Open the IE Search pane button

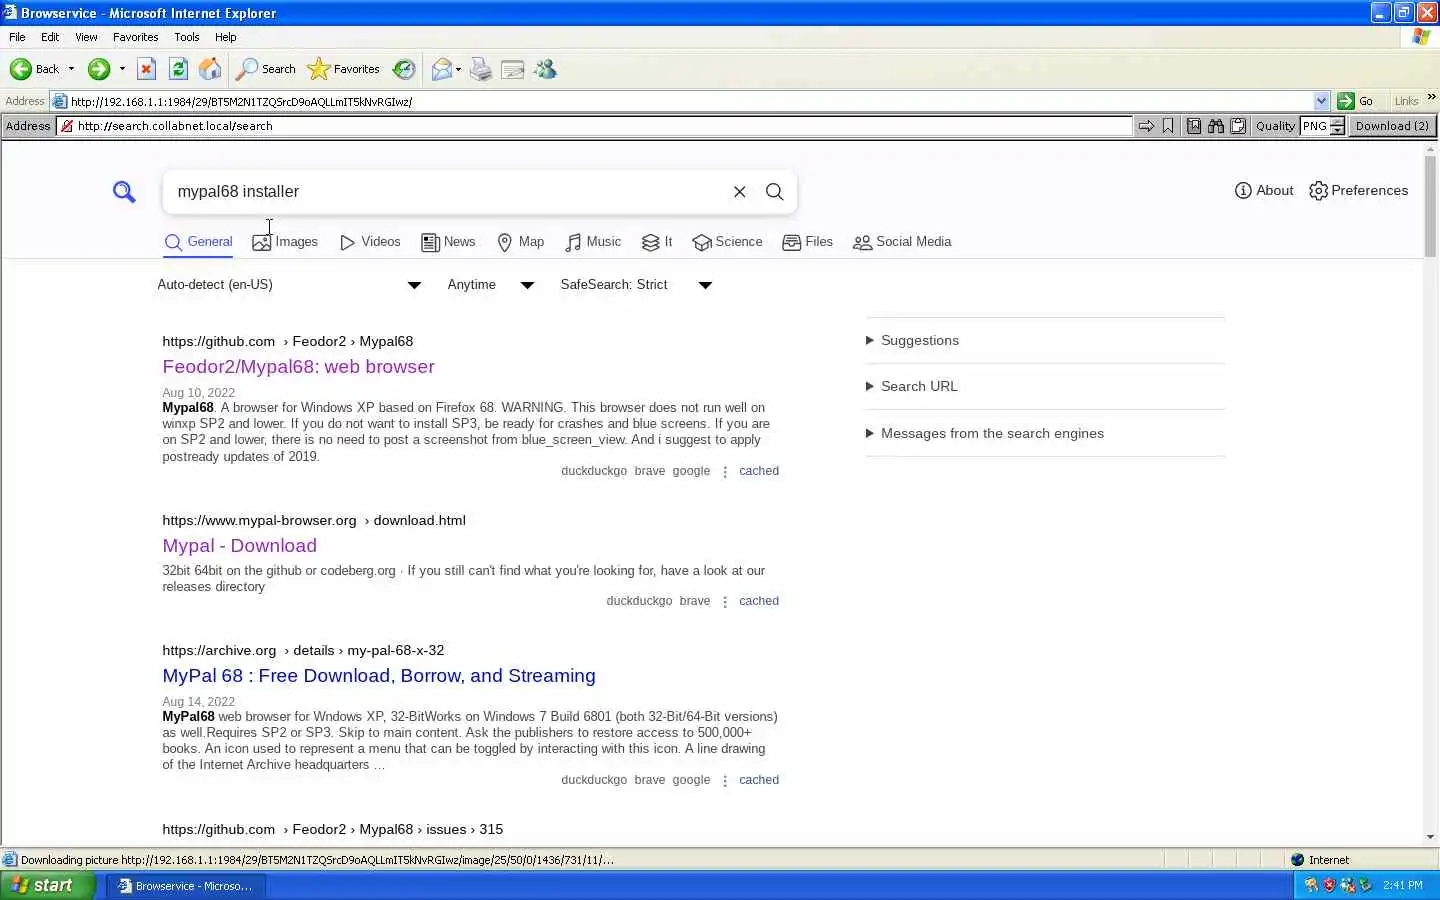266,69
